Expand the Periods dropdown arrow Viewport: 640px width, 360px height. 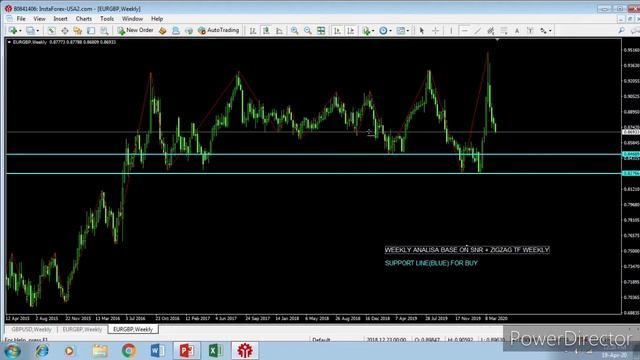click(390, 31)
